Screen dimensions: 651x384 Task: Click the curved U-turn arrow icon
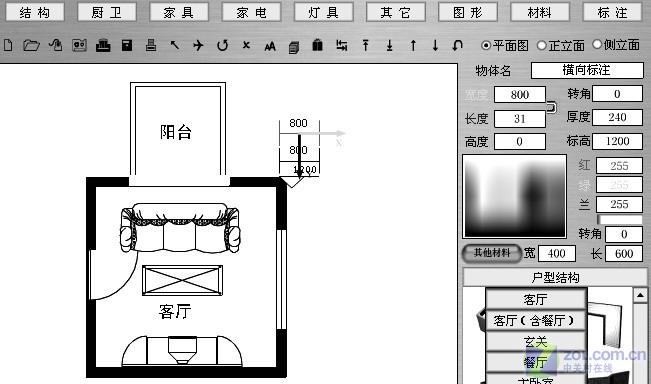coord(457,45)
